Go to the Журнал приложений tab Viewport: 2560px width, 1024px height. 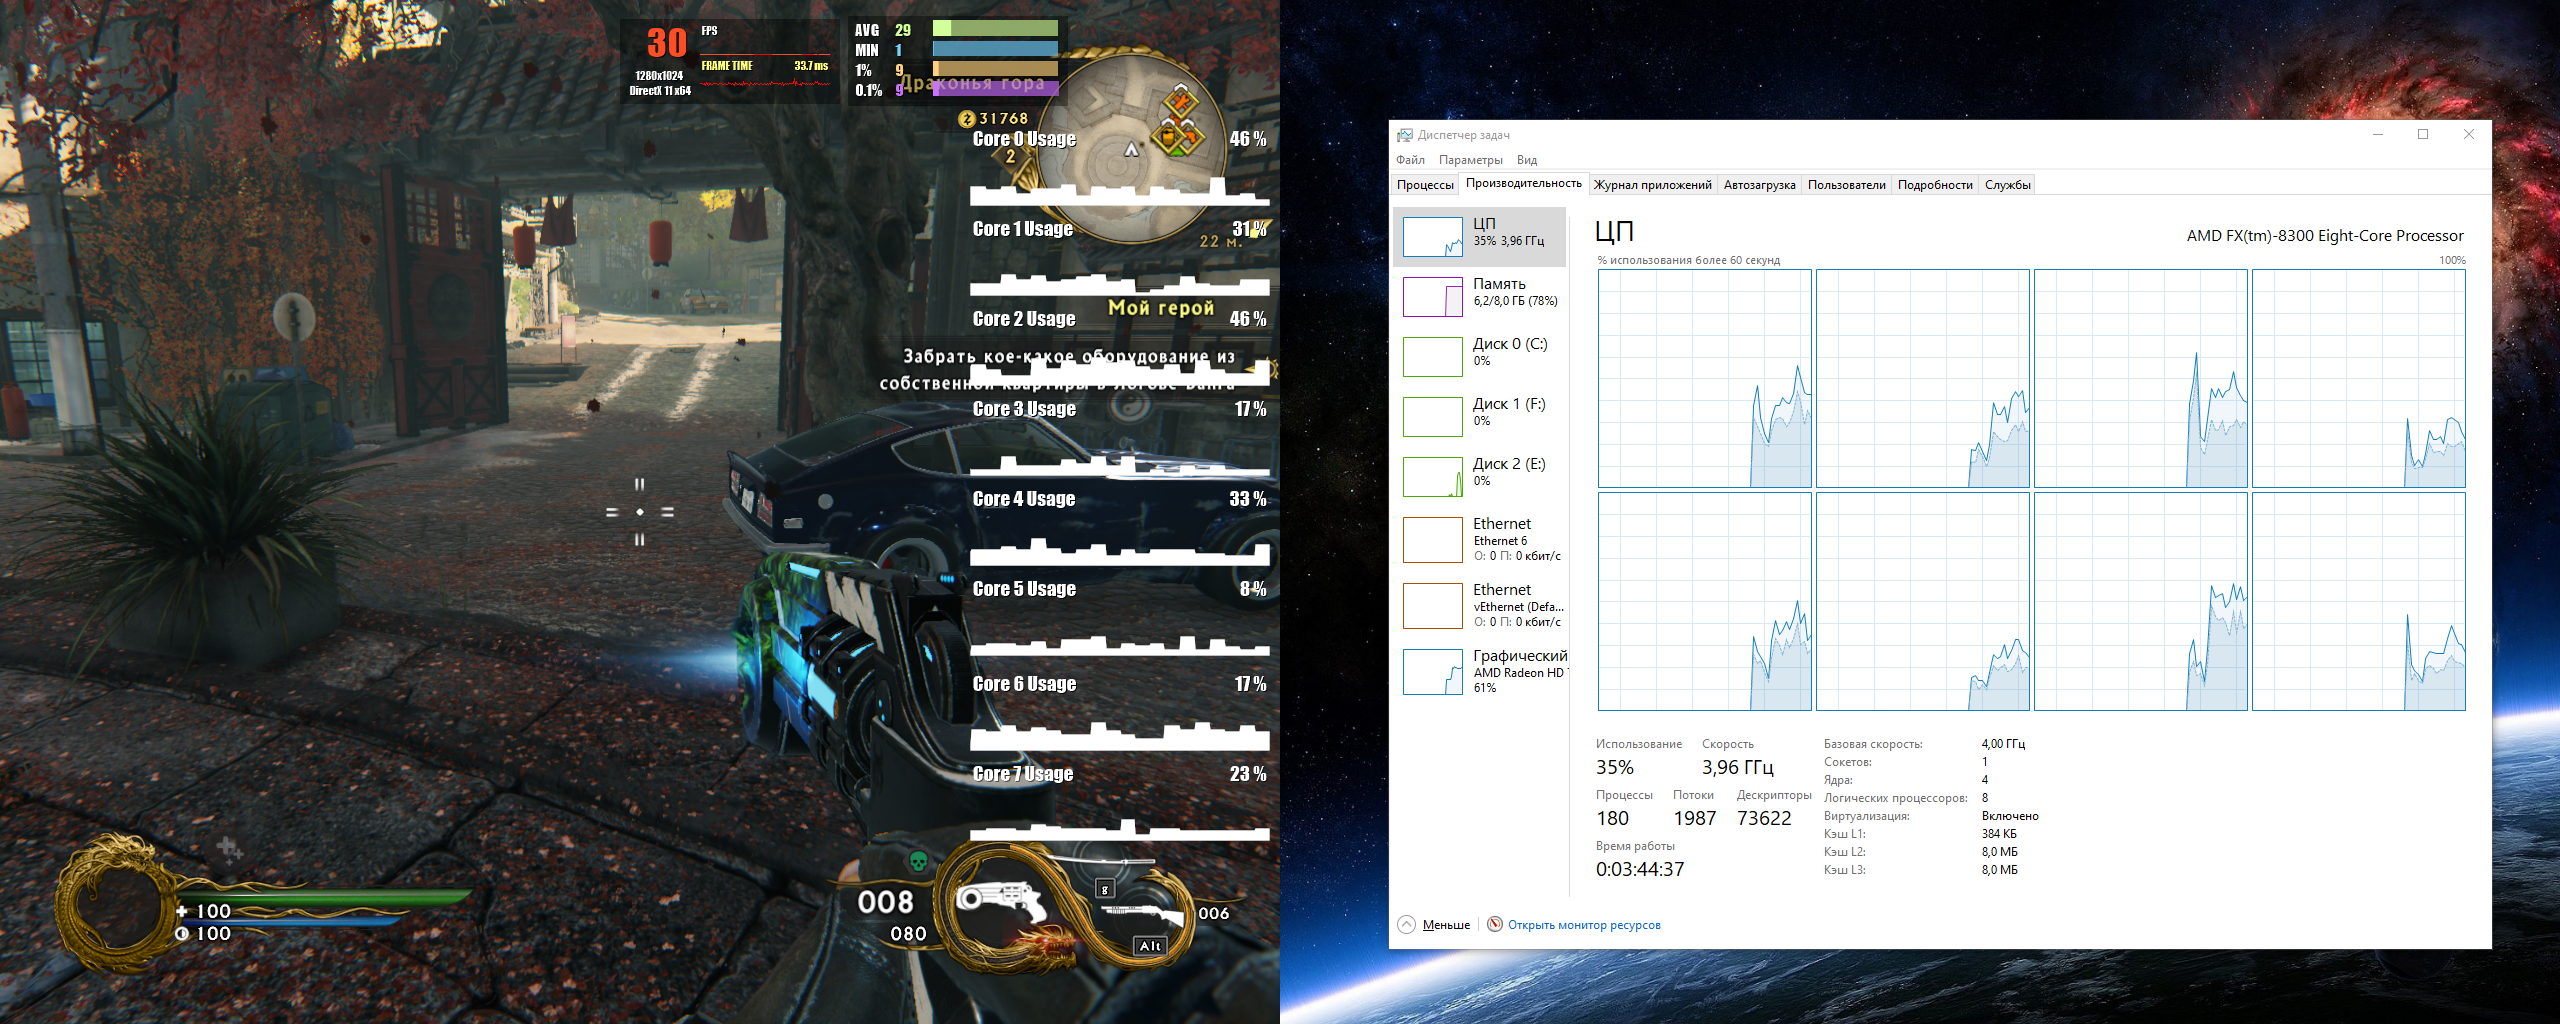tap(1653, 185)
